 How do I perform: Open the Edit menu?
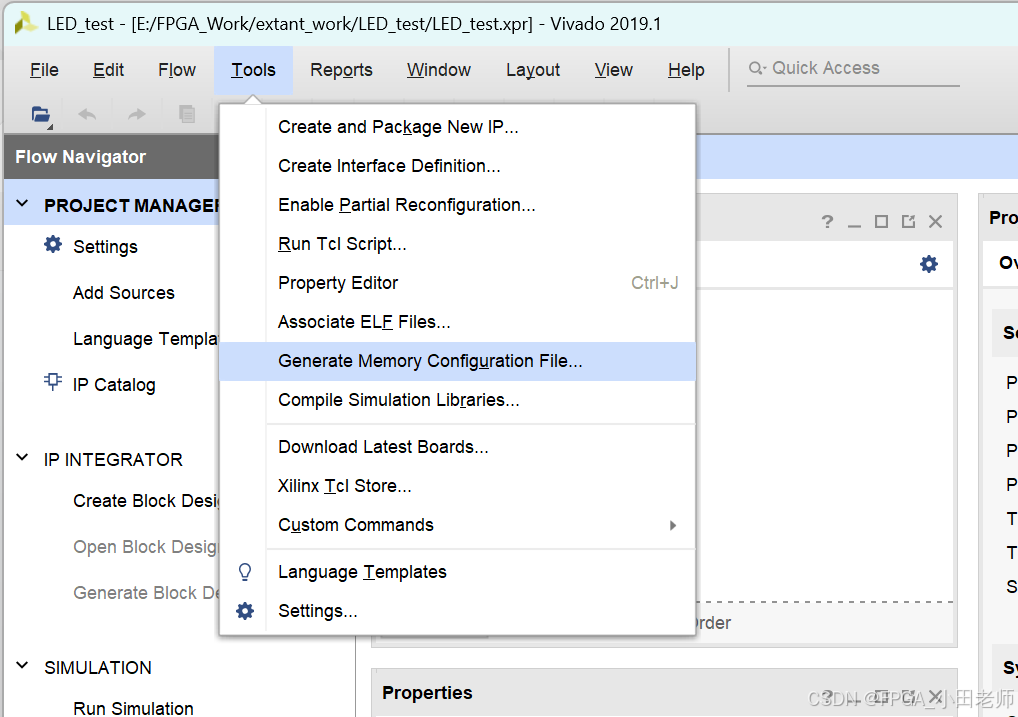tap(108, 69)
